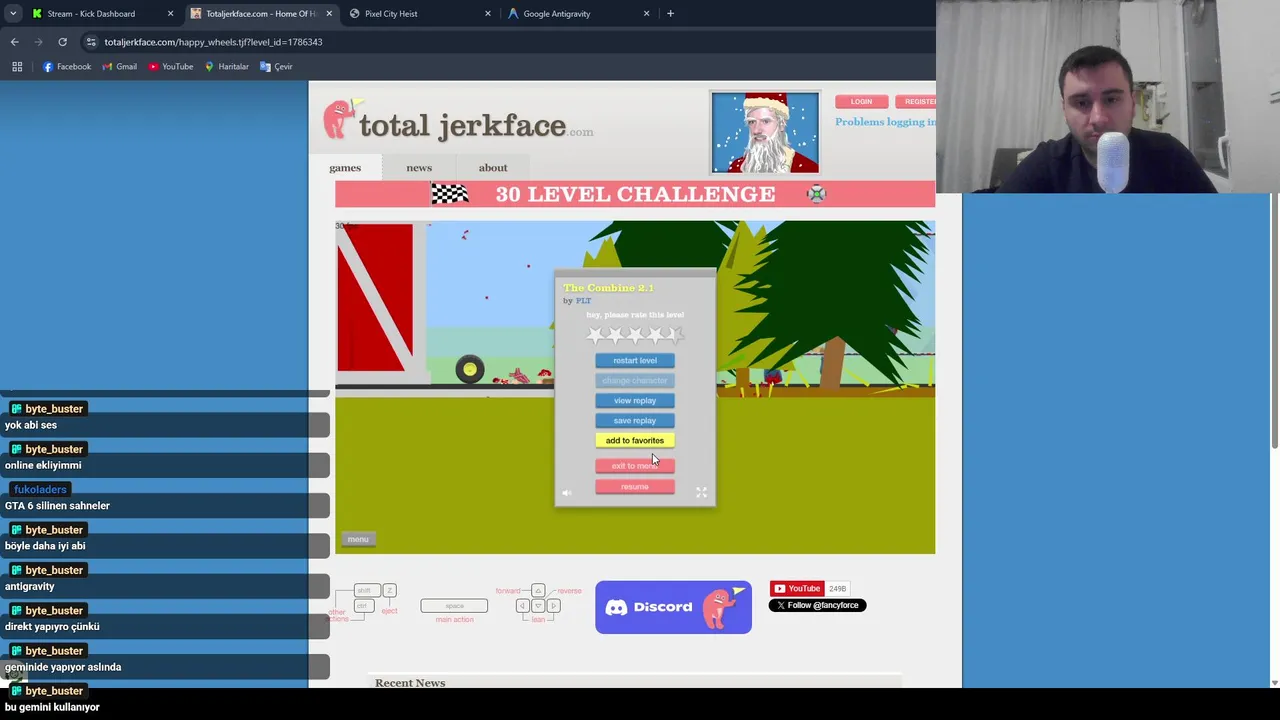Open YouTube bookmark
Viewport: 1280px width, 720px height.
[x=171, y=67]
